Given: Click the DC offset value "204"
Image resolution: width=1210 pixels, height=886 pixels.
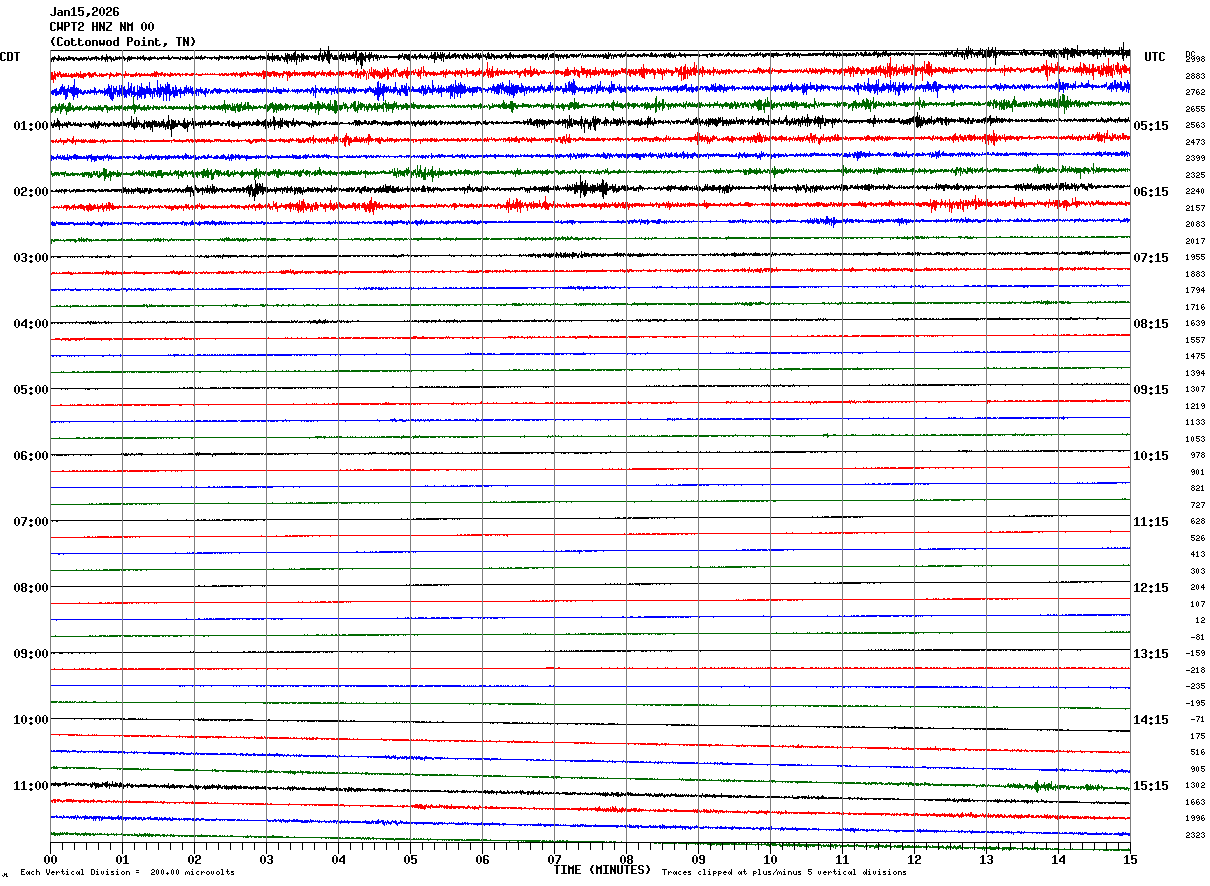Looking at the screenshot, I should (1198, 587).
